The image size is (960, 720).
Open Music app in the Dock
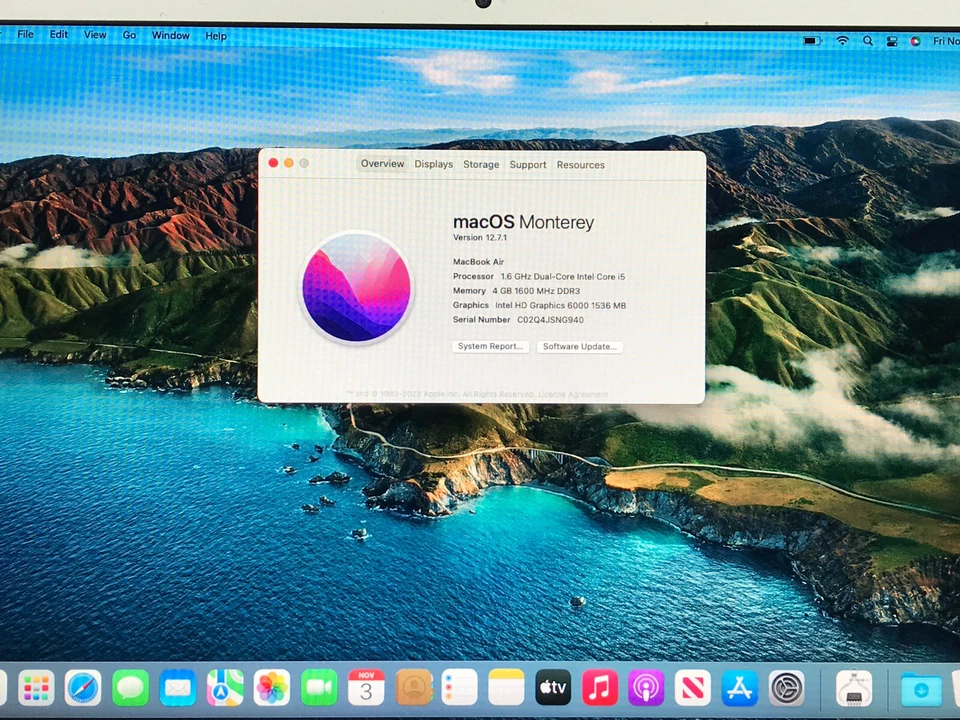pos(599,688)
